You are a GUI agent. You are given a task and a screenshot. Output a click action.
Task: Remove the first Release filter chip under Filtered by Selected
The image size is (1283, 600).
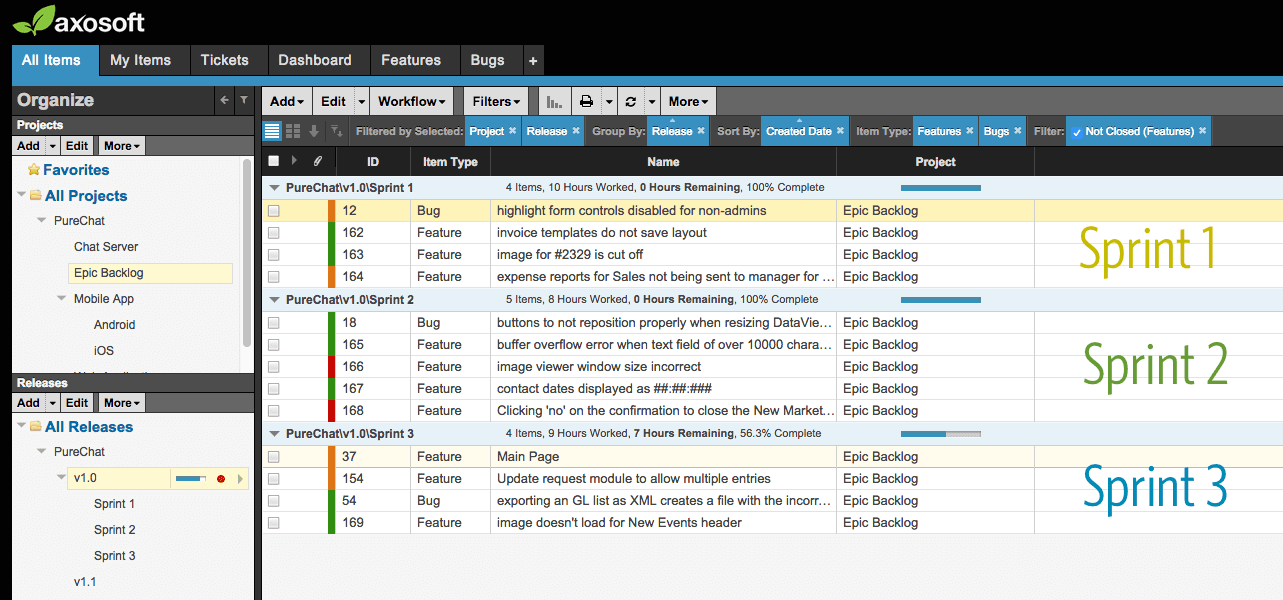576,131
